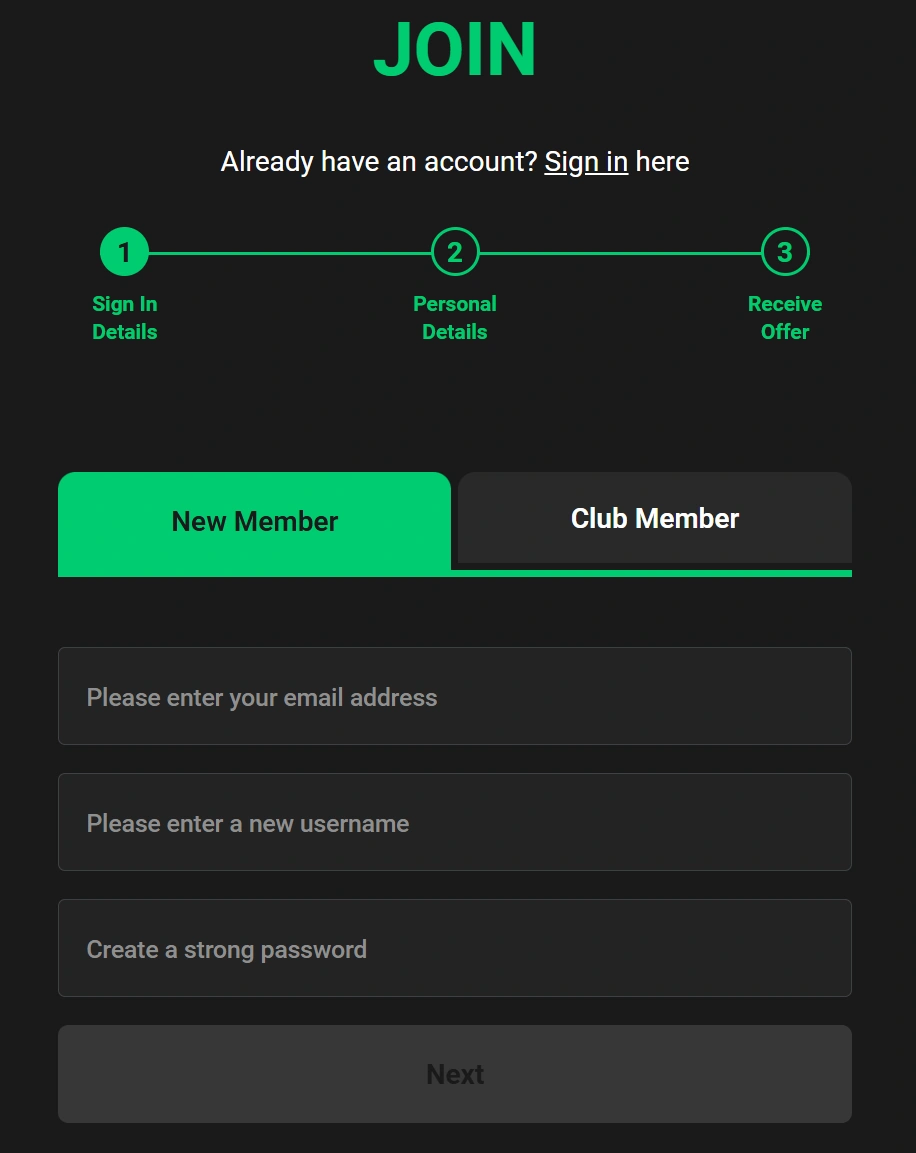This screenshot has height=1153, width=916.
Task: Select the 'Personal Details' step label
Action: [455, 317]
